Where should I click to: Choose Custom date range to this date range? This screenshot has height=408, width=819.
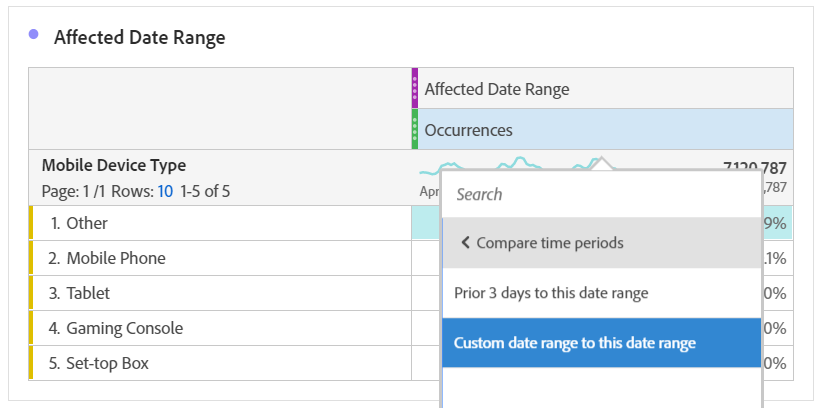[x=574, y=343]
